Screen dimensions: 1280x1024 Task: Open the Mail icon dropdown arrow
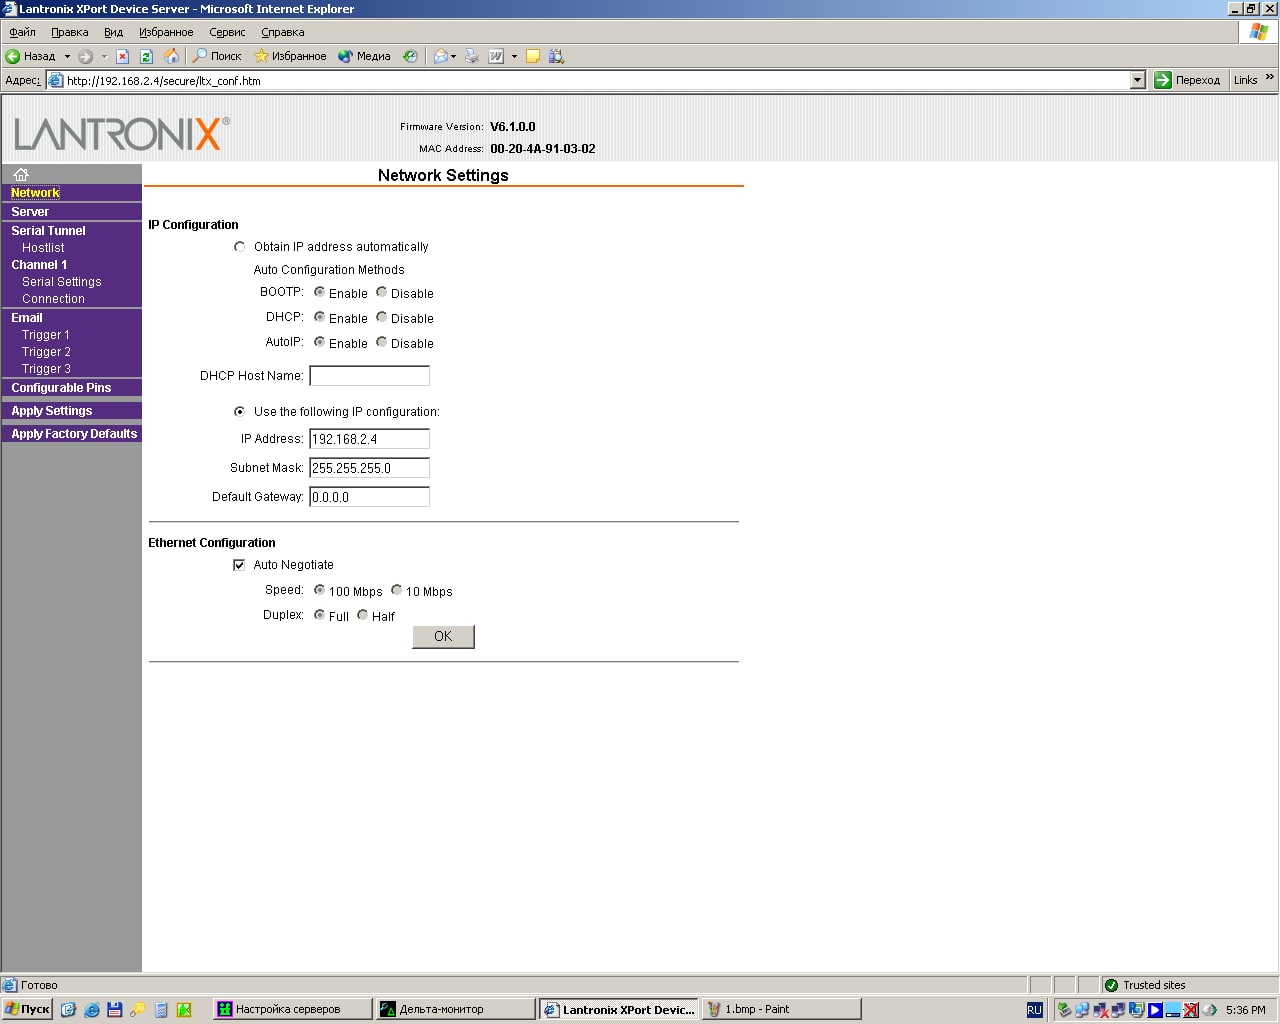pyautogui.click(x=454, y=56)
